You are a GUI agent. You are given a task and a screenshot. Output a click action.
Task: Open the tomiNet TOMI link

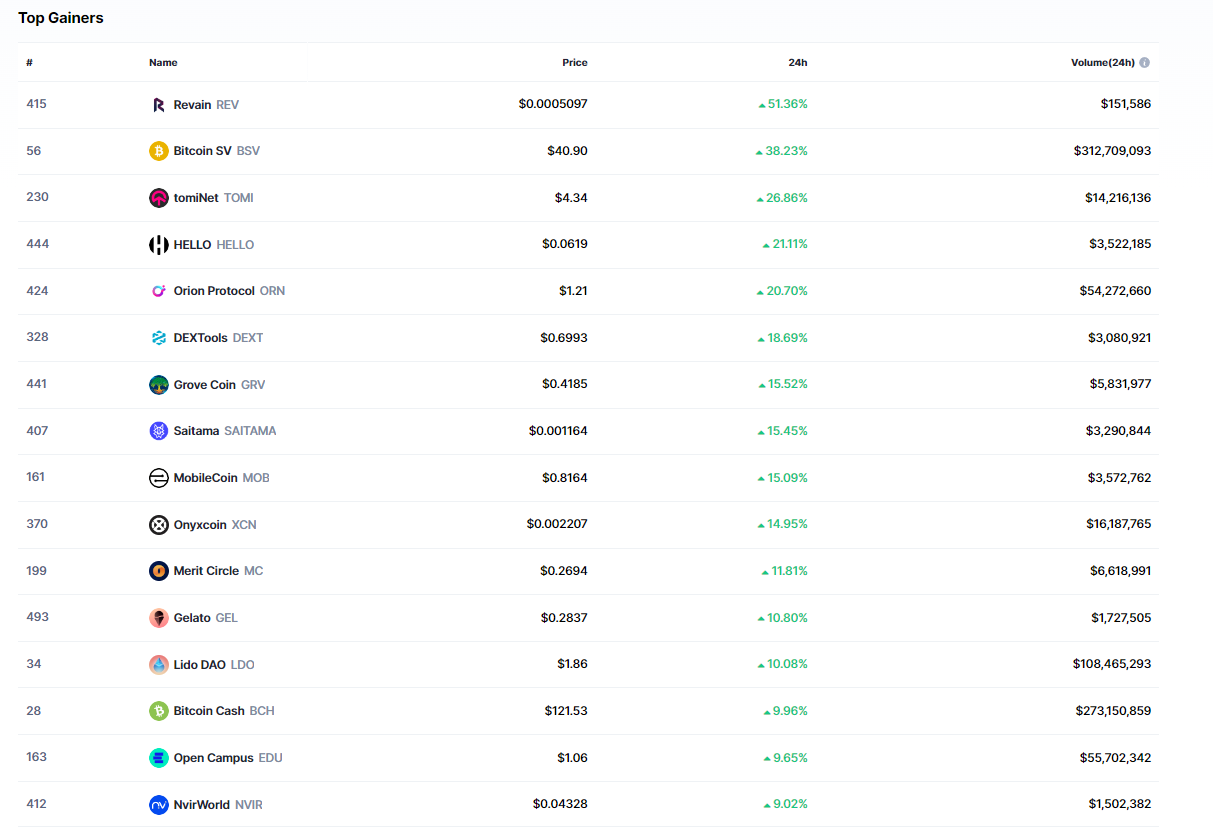point(201,198)
